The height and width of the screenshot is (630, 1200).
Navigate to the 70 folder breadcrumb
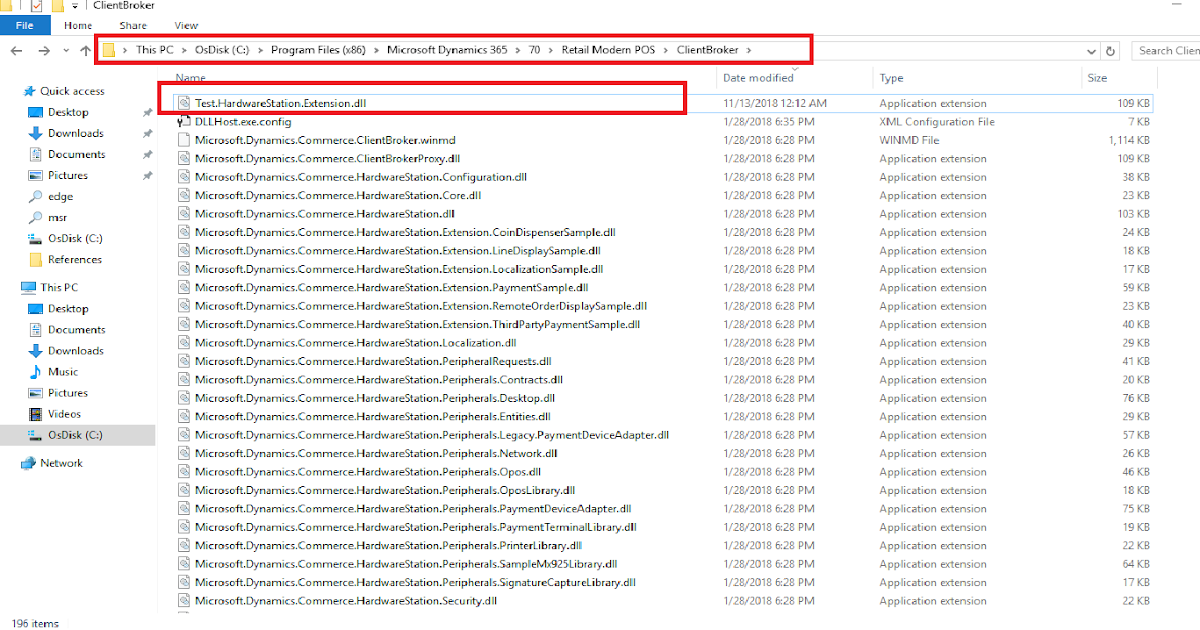534,50
